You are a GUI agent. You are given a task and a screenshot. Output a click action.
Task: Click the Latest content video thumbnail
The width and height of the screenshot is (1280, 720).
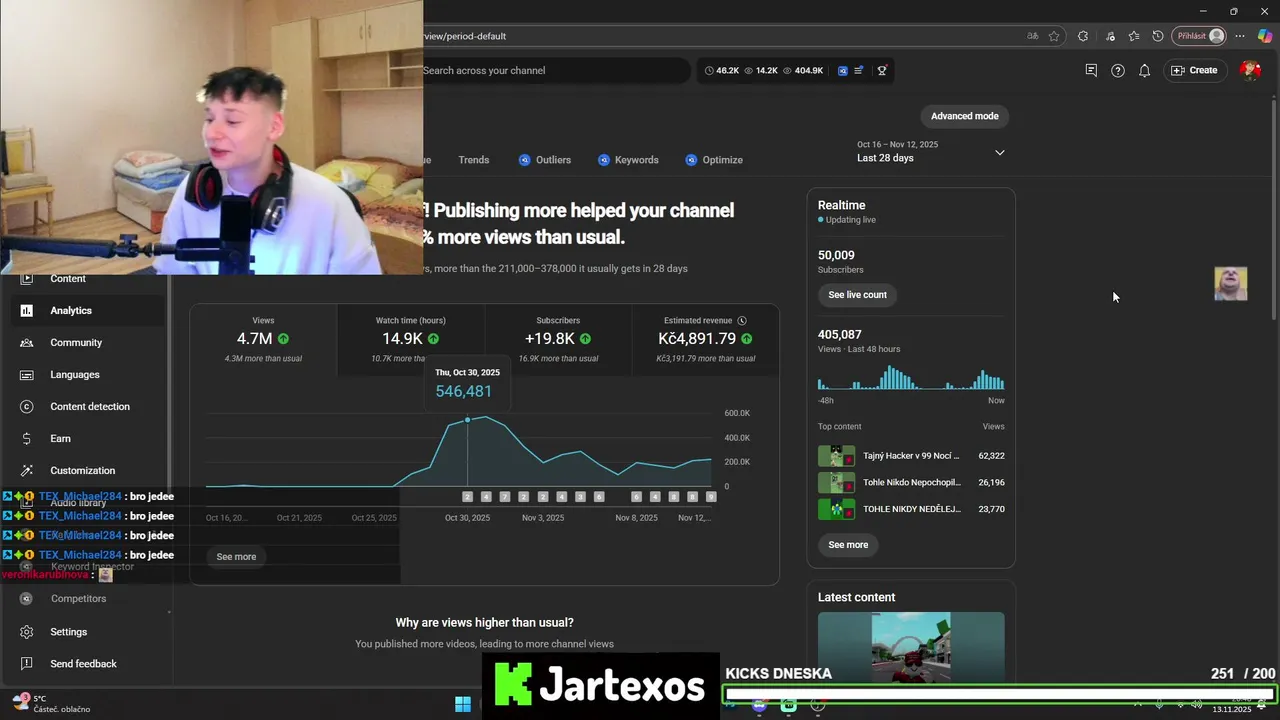pos(911,646)
